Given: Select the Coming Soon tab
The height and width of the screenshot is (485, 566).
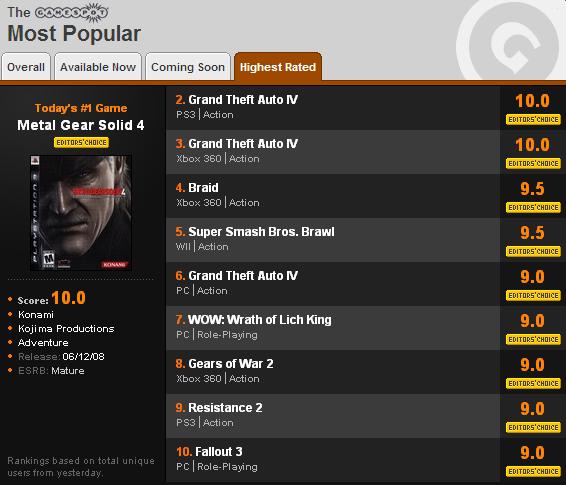Looking at the screenshot, I should (x=188, y=67).
